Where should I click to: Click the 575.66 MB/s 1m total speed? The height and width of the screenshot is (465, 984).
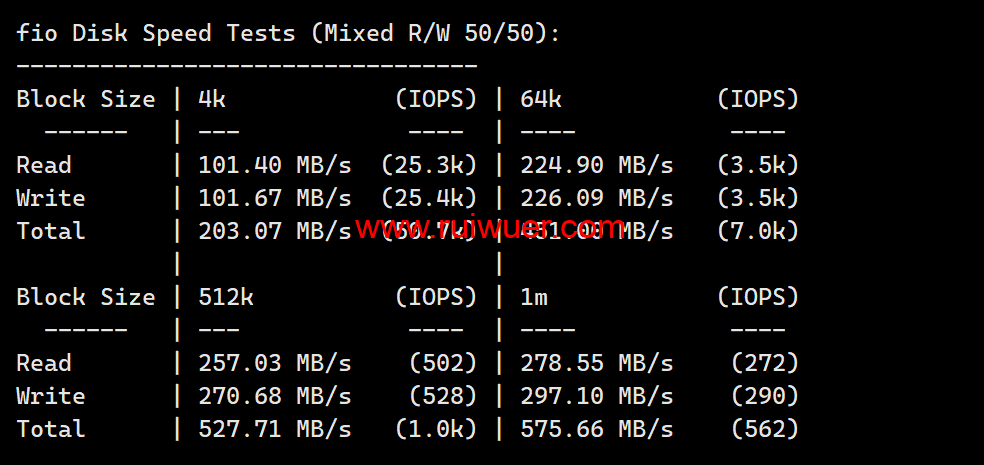point(596,429)
